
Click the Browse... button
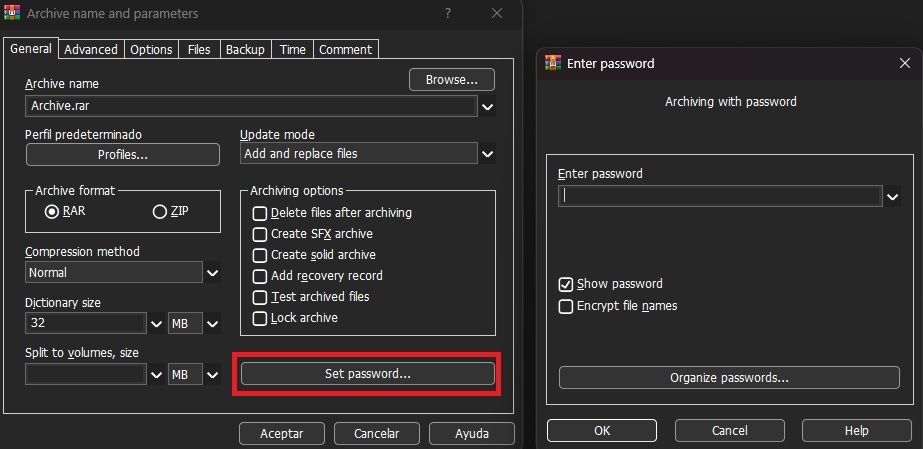(x=451, y=79)
